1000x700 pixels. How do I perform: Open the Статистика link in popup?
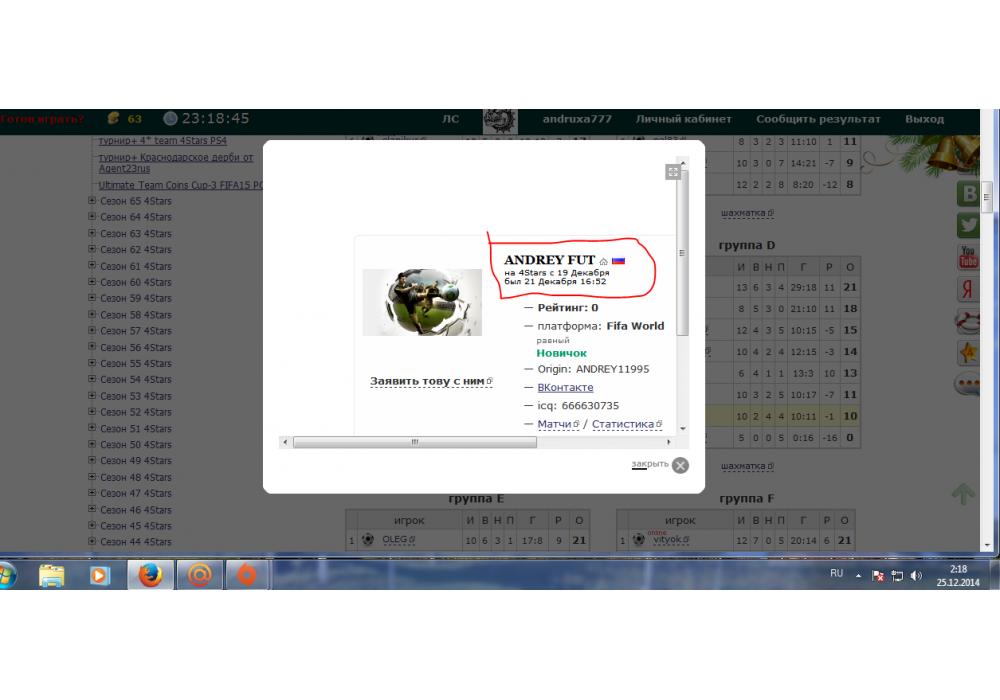(x=626, y=424)
